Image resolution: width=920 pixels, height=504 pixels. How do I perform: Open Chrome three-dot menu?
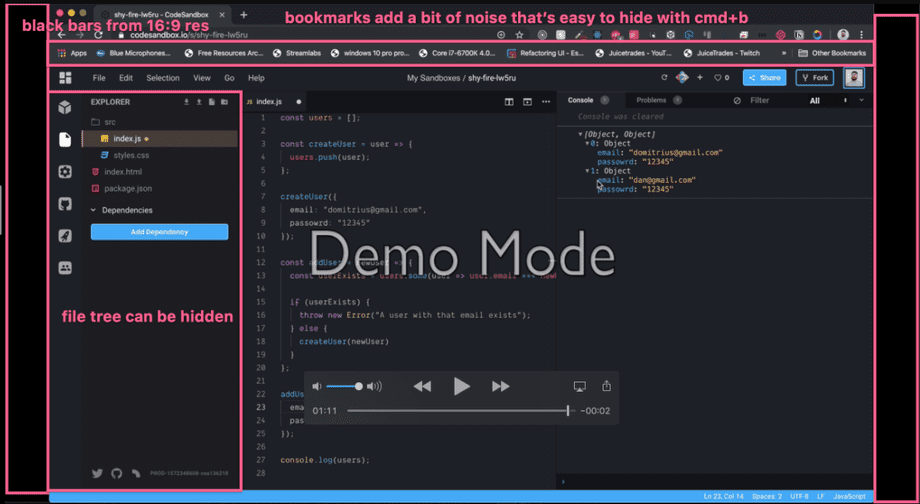[x=861, y=35]
